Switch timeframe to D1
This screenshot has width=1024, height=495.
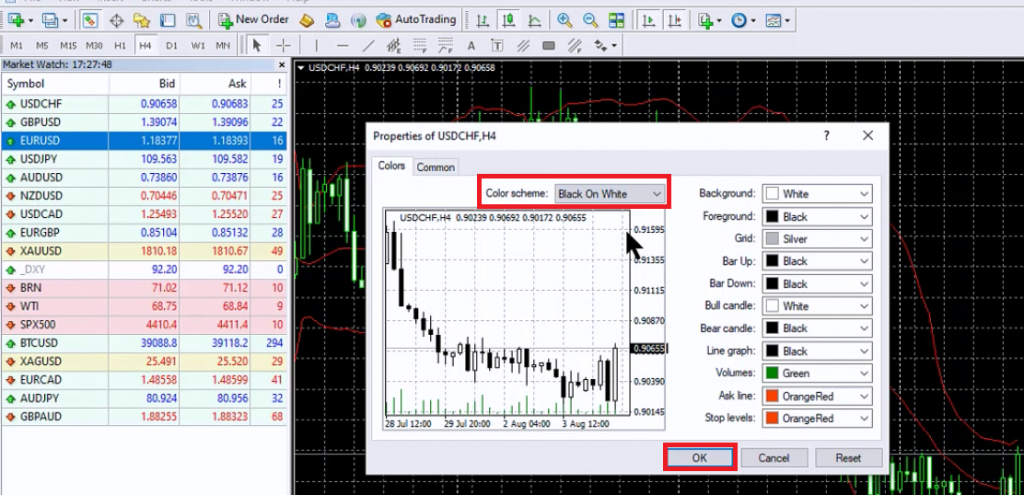(171, 46)
